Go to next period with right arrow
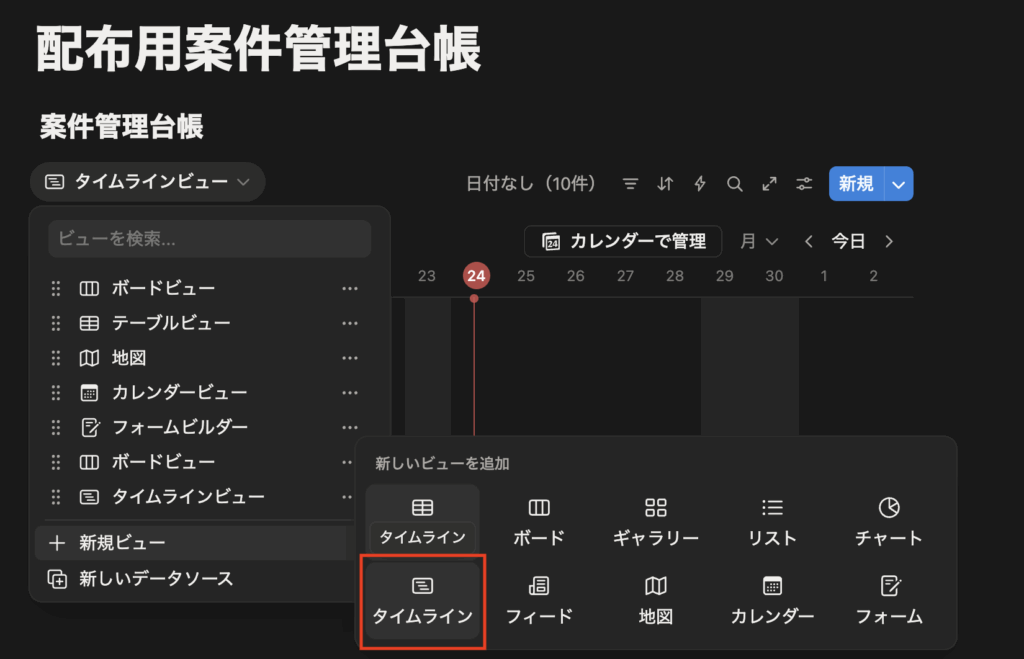Image resolution: width=1024 pixels, height=659 pixels. (889, 241)
